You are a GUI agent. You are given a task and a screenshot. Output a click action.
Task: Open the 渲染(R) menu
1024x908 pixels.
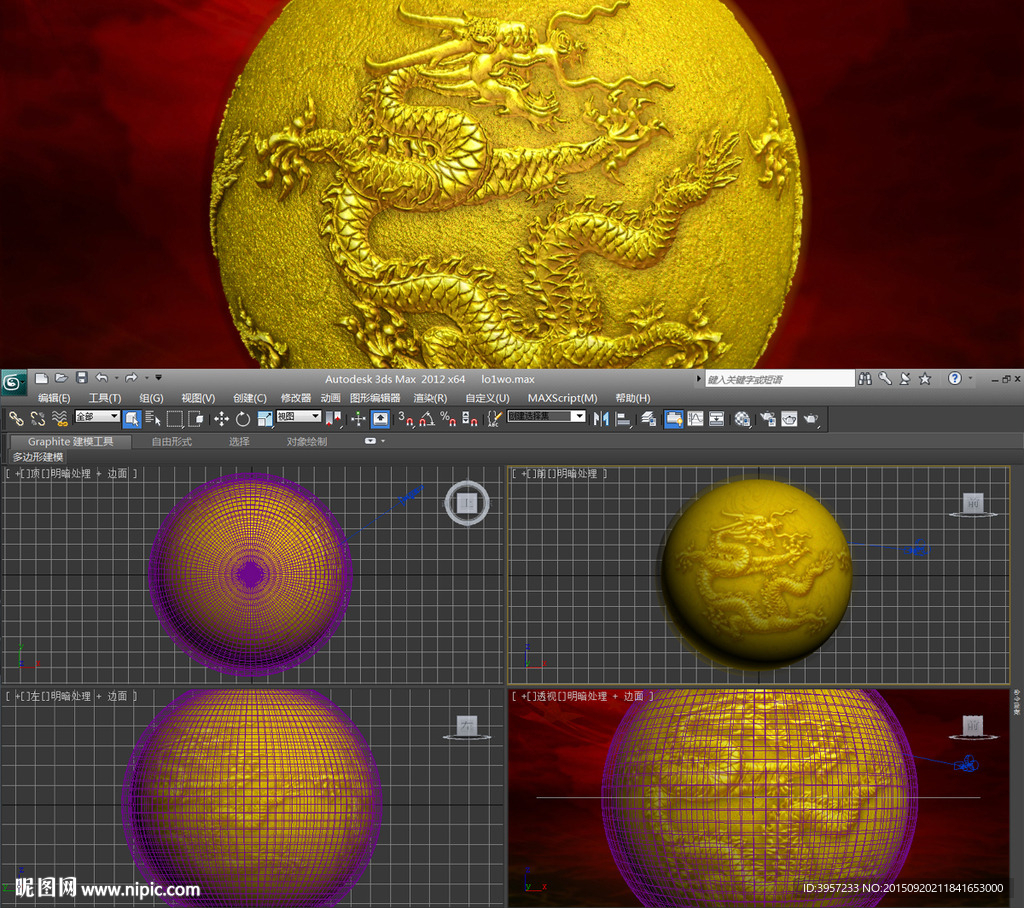point(430,398)
